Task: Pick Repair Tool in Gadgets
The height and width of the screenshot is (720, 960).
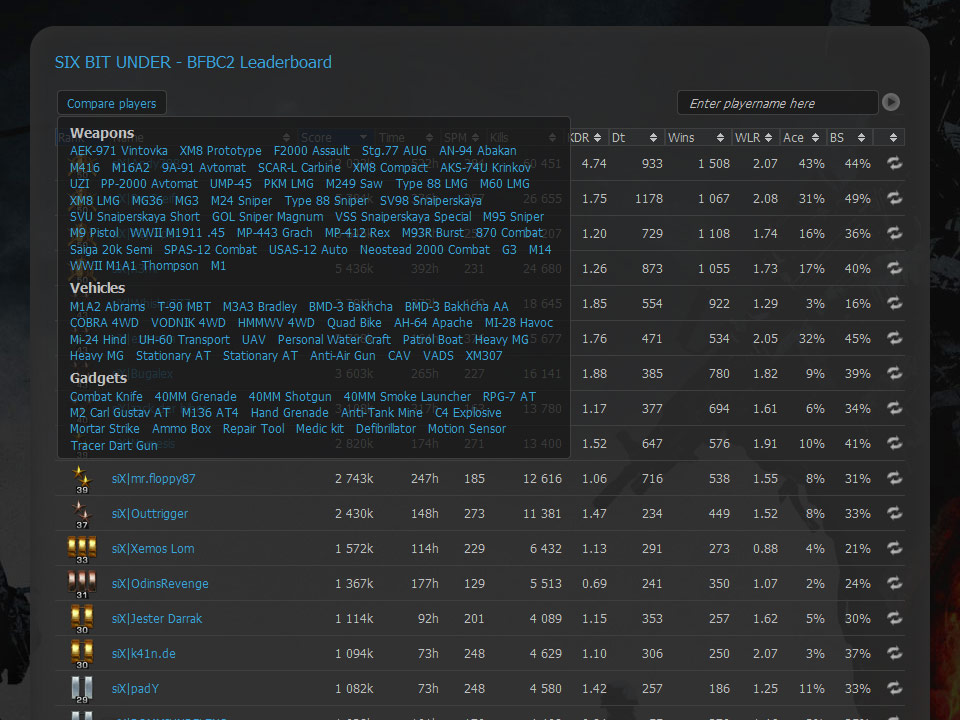Action: [x=253, y=429]
